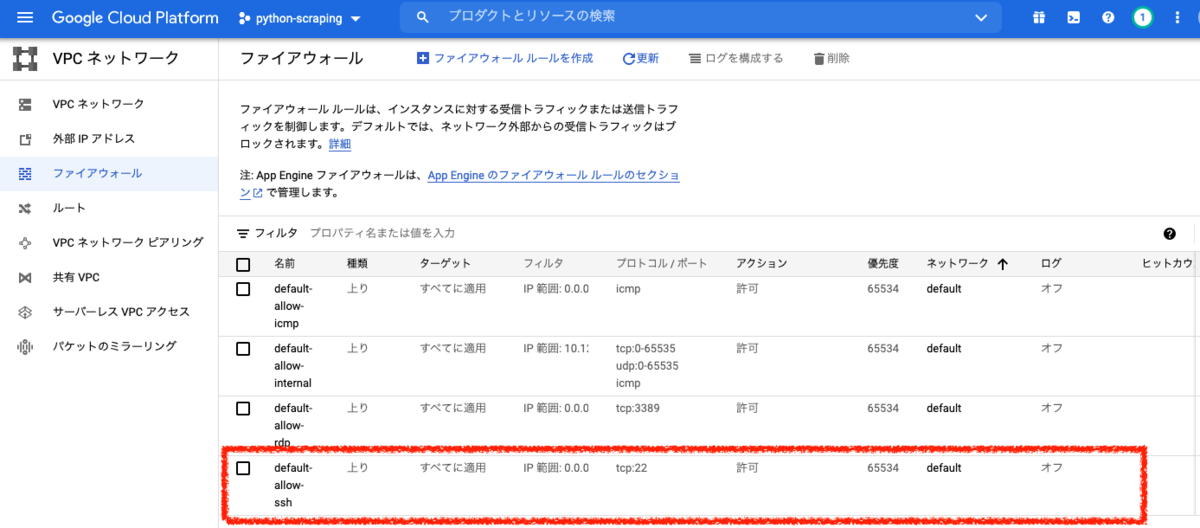Click the tcp:22 protocol cell

632,468
